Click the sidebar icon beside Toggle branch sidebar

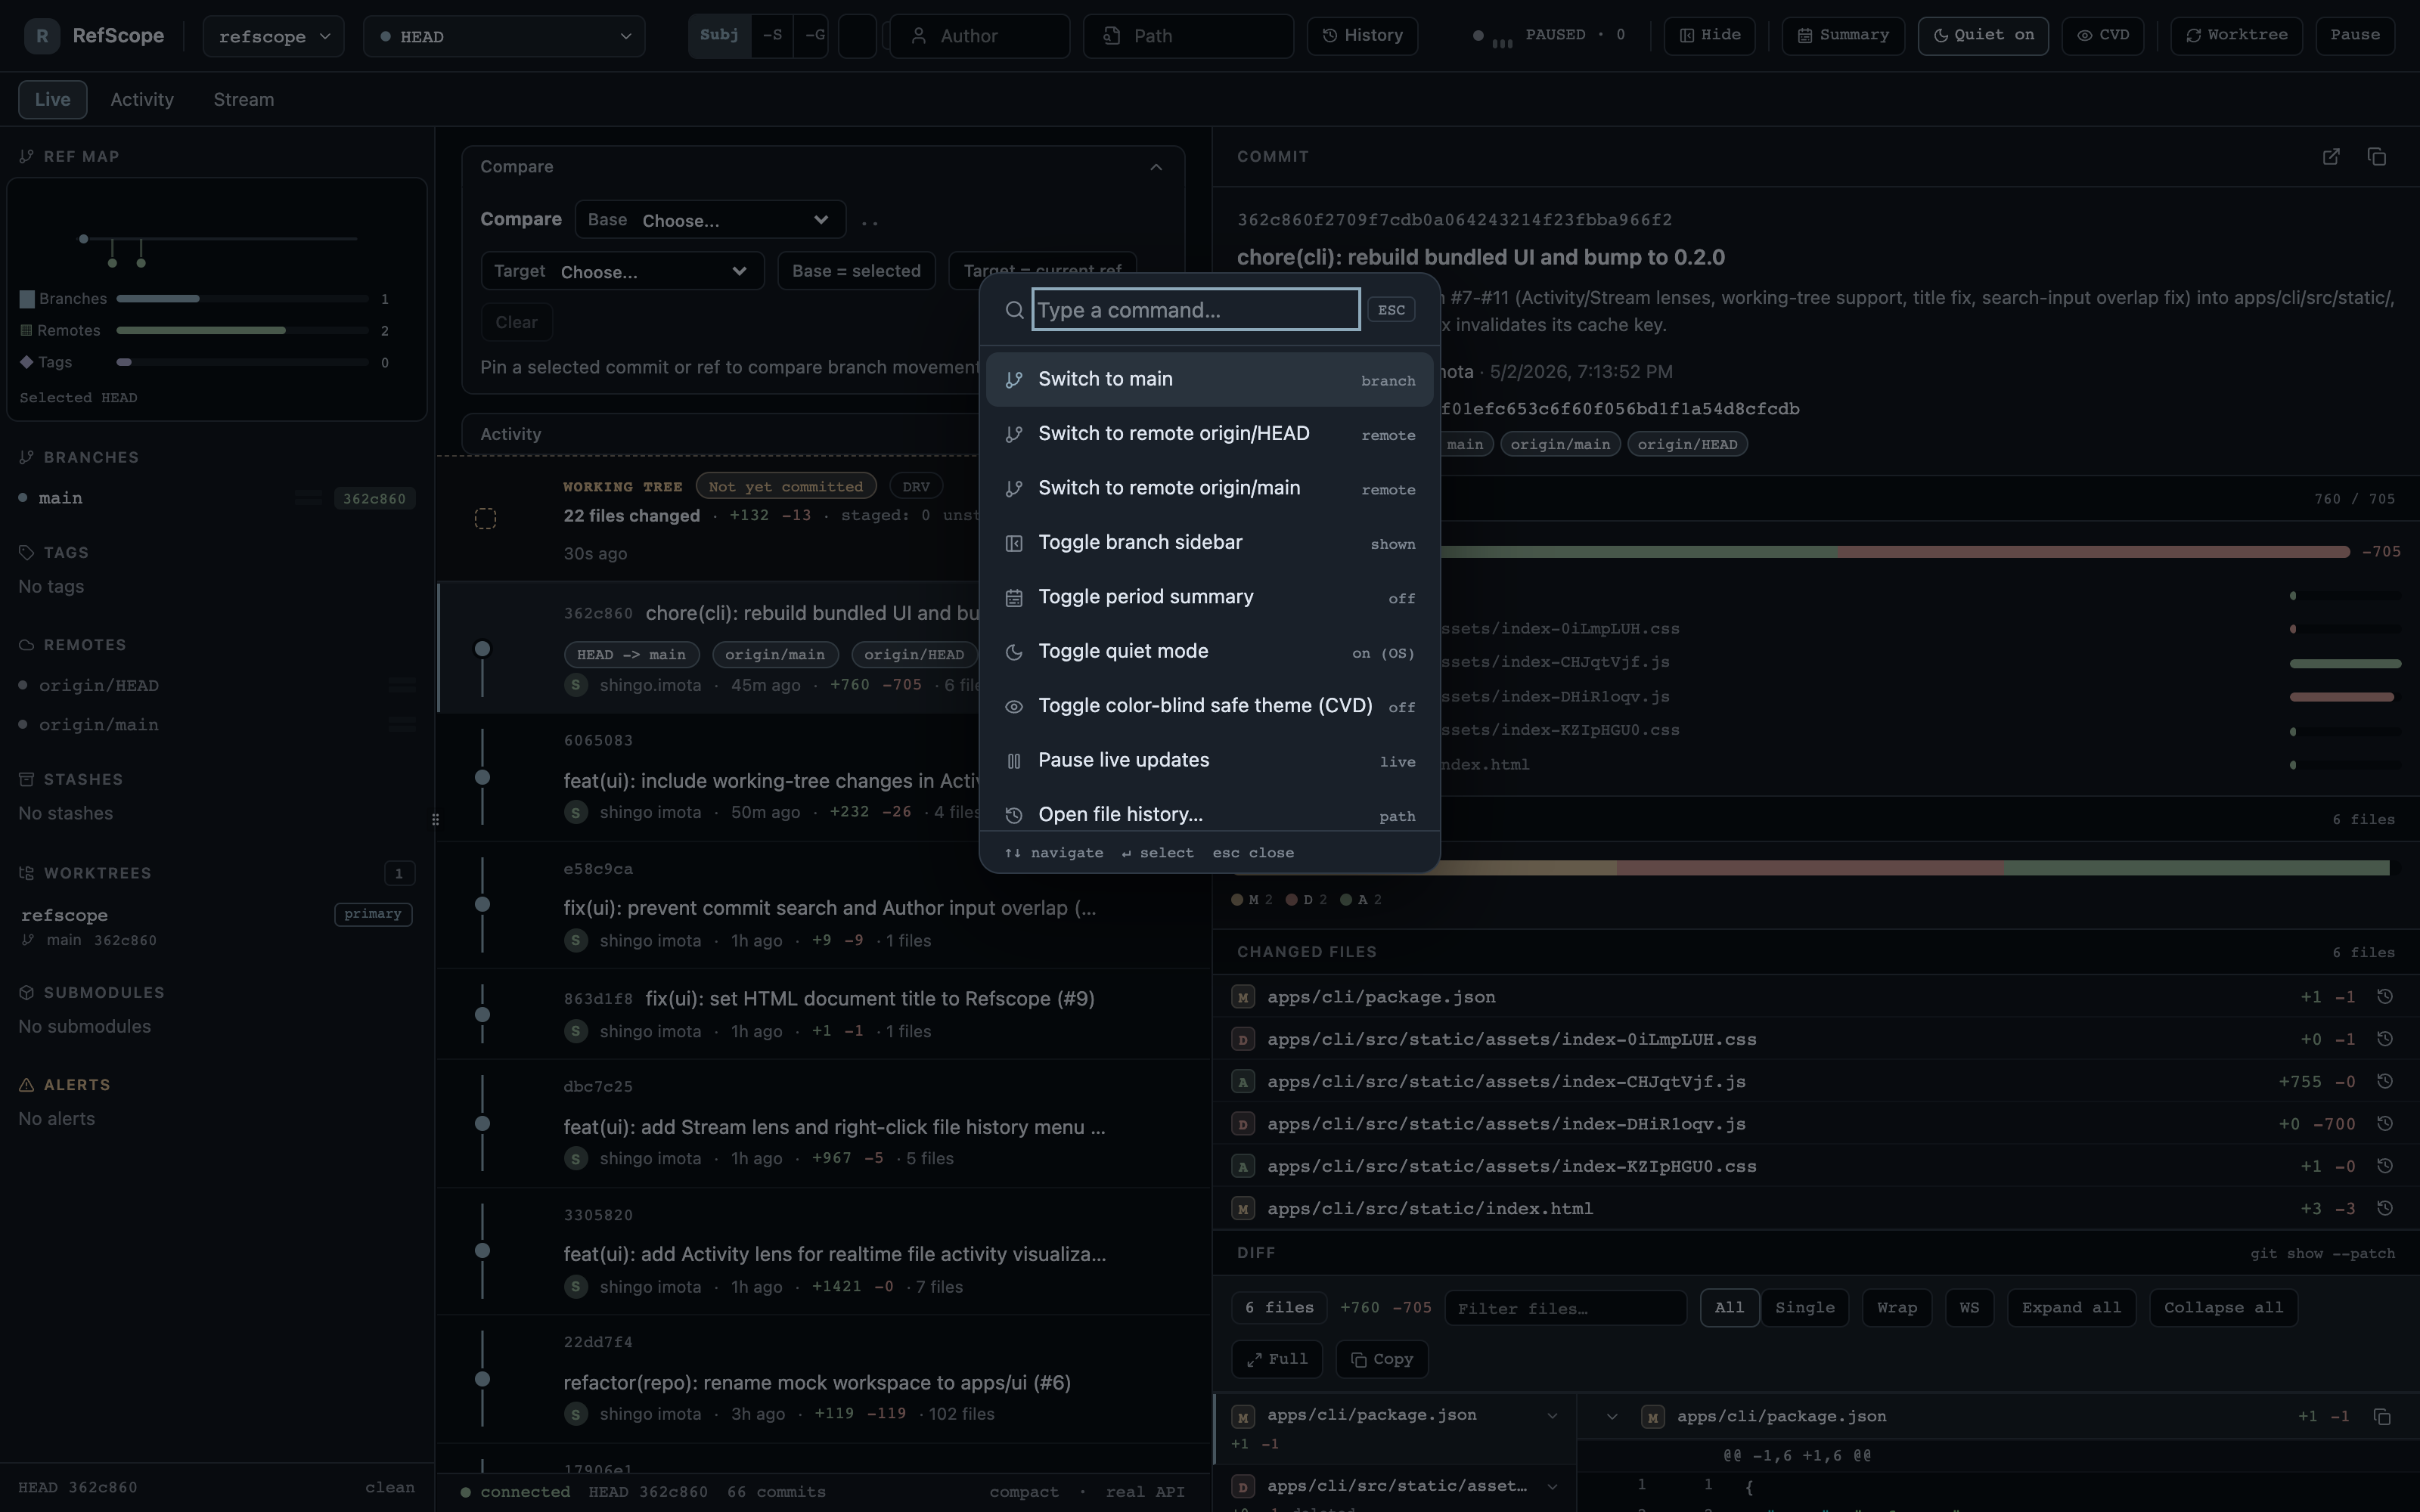pyautogui.click(x=1014, y=543)
